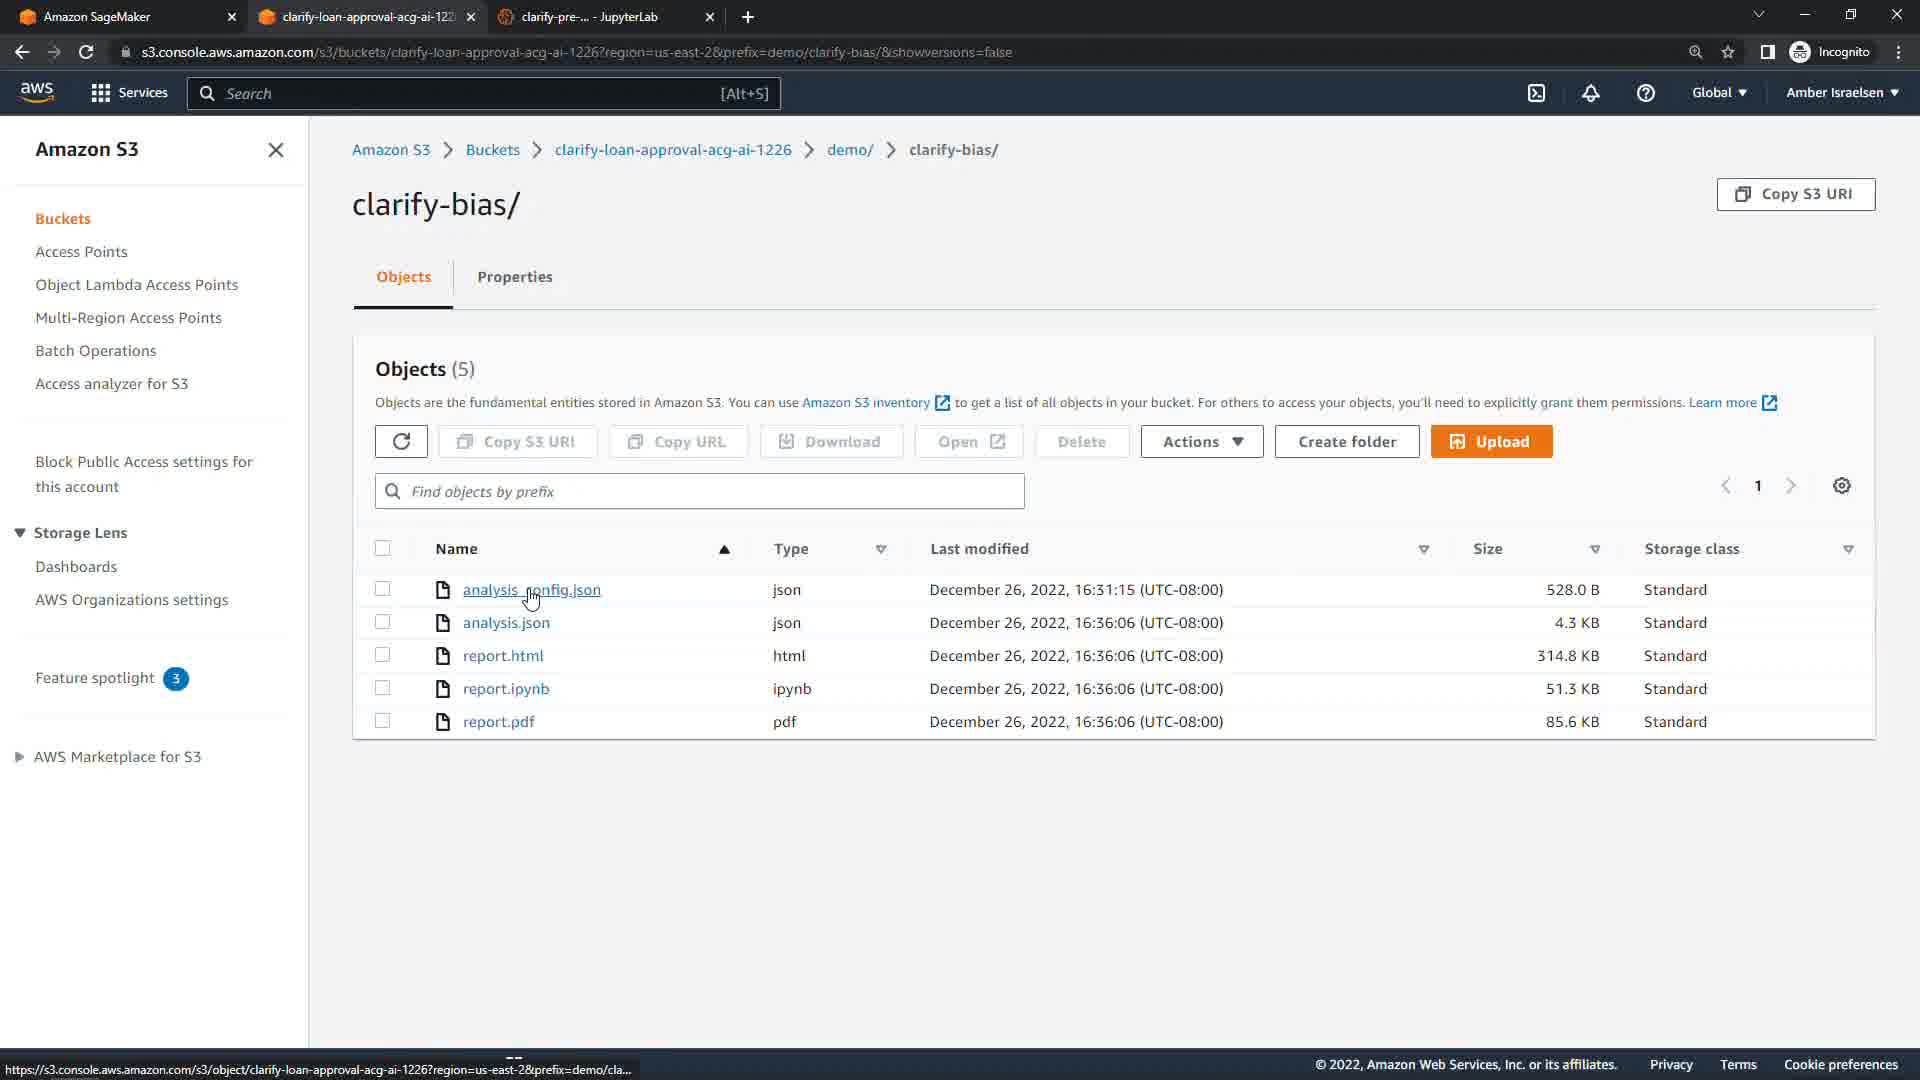Viewport: 1920px width, 1080px height.
Task: Open the Actions dropdown menu
Action: click(1201, 442)
